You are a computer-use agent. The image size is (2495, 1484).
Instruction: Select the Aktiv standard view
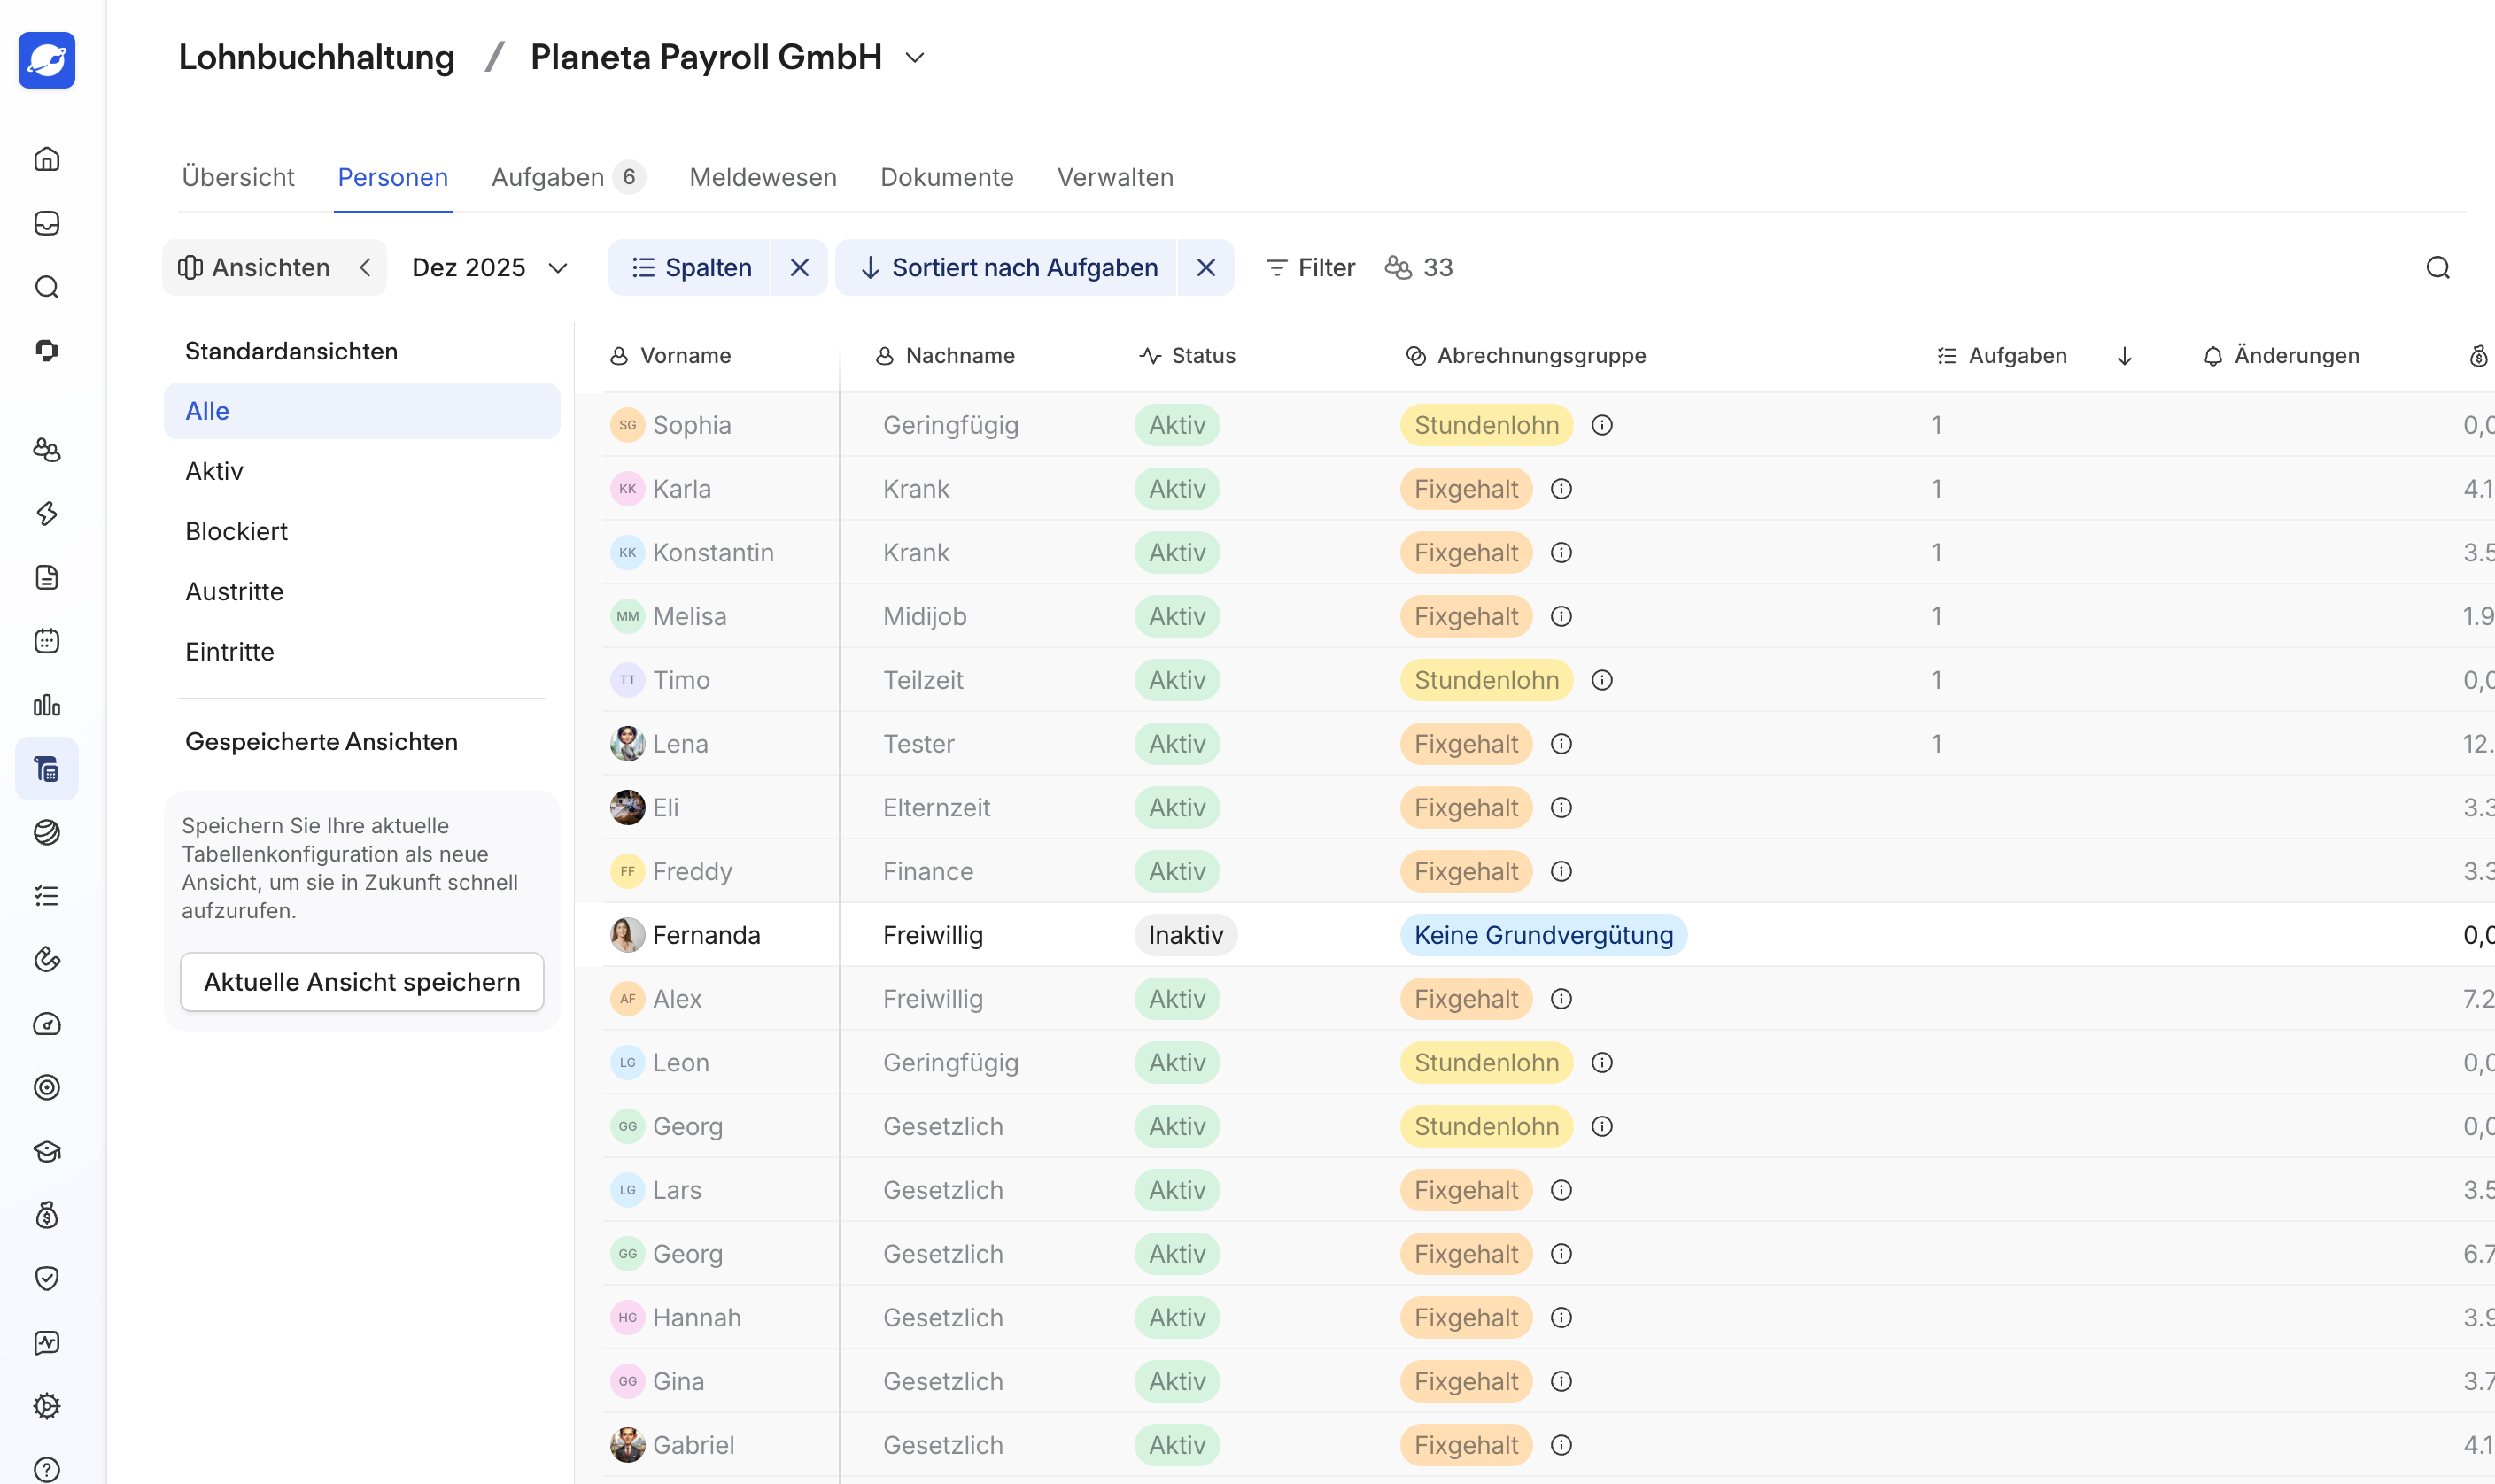(362, 471)
